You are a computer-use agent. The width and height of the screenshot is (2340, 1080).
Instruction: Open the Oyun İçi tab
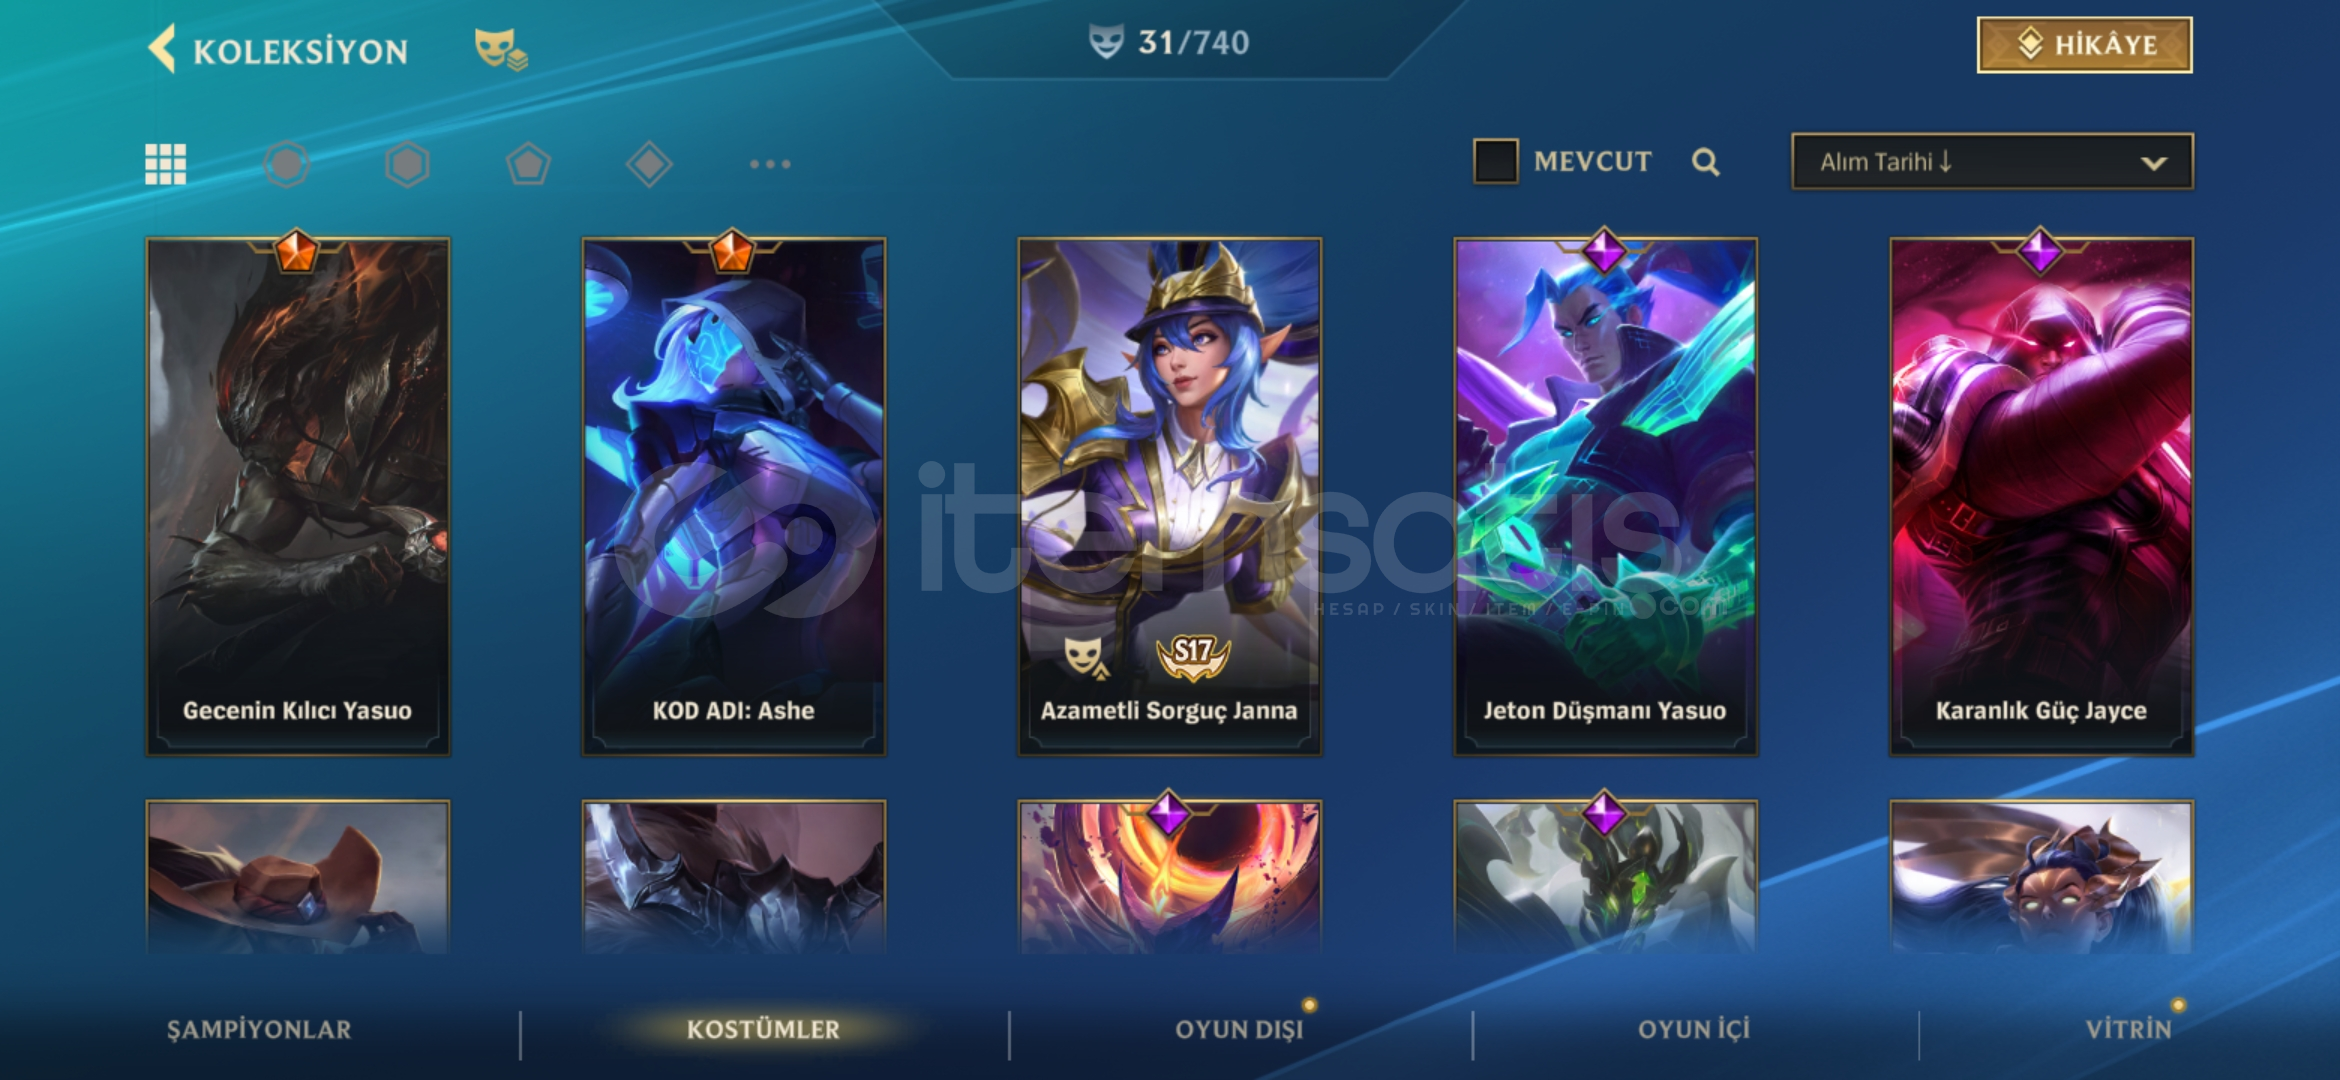point(1694,1030)
